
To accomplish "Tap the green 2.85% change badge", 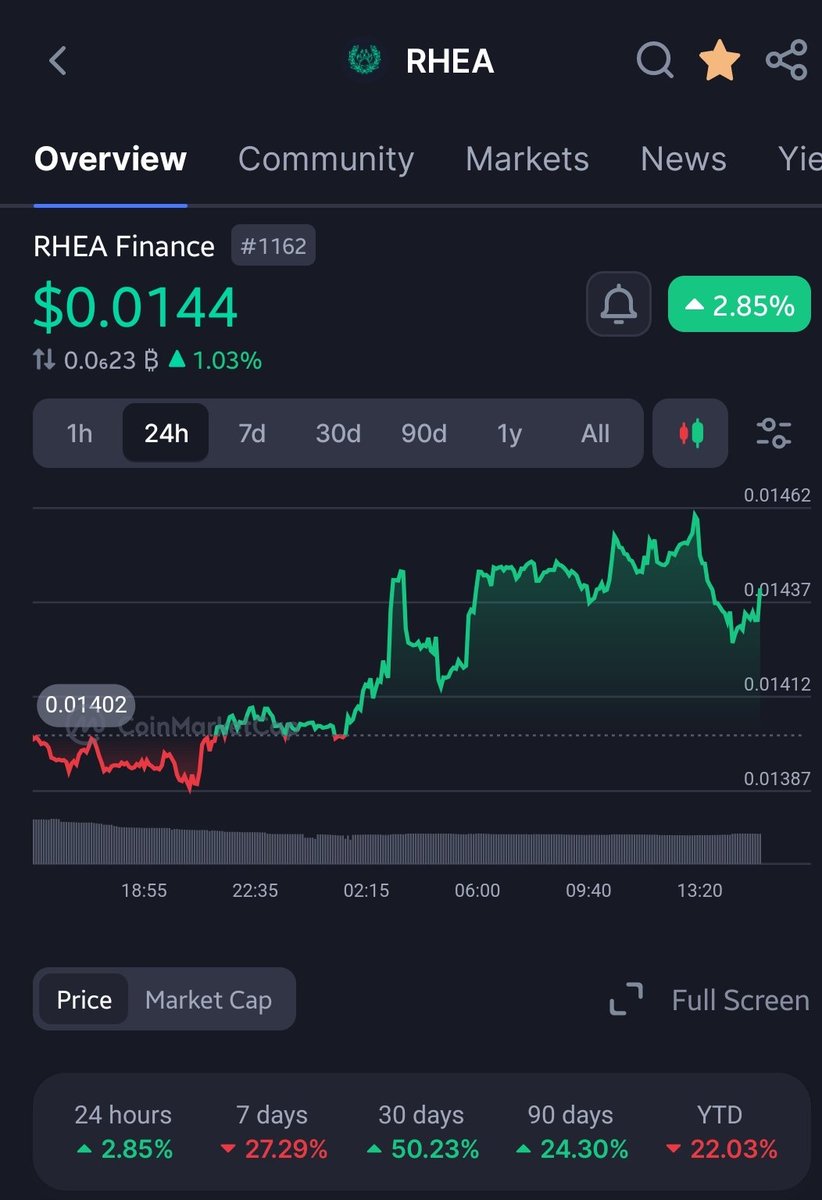I will point(739,304).
